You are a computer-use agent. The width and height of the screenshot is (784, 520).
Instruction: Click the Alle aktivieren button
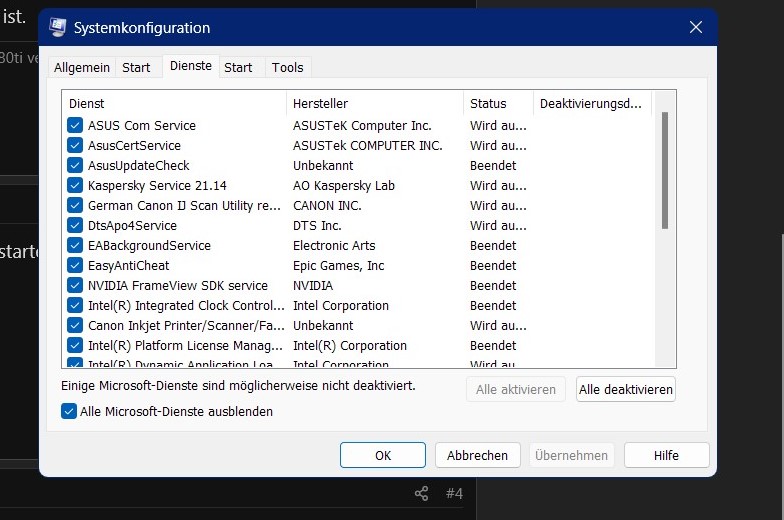(x=516, y=390)
